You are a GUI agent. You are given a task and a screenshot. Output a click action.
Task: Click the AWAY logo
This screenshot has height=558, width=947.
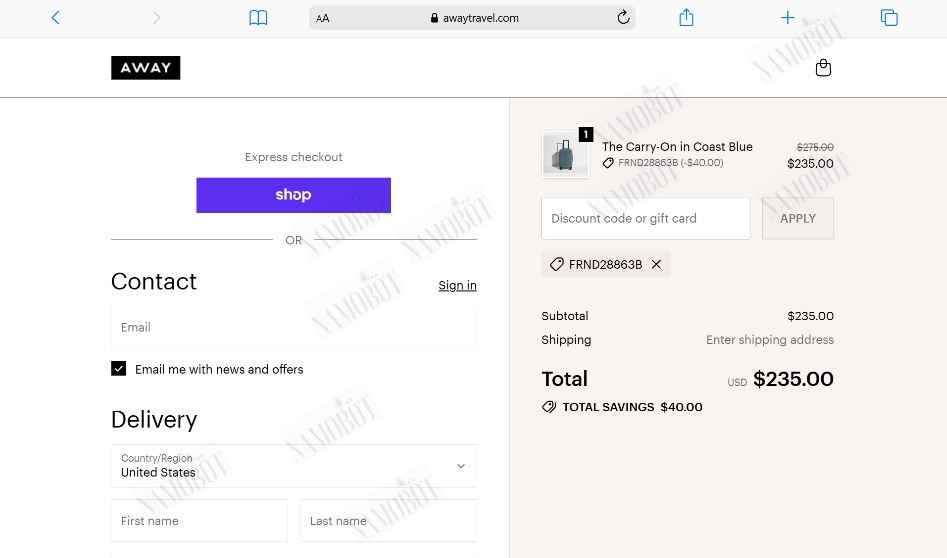click(x=146, y=68)
